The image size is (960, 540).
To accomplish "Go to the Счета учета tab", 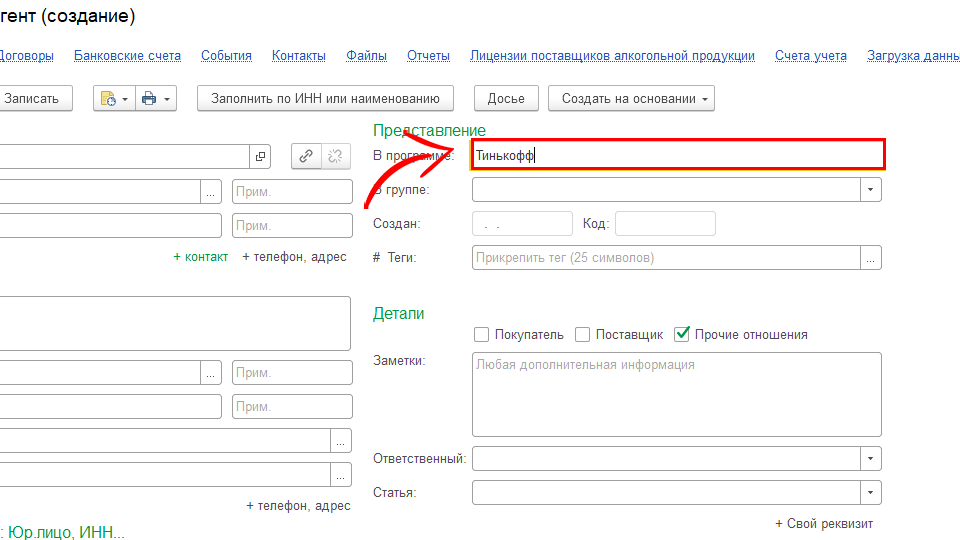I will pyautogui.click(x=810, y=56).
